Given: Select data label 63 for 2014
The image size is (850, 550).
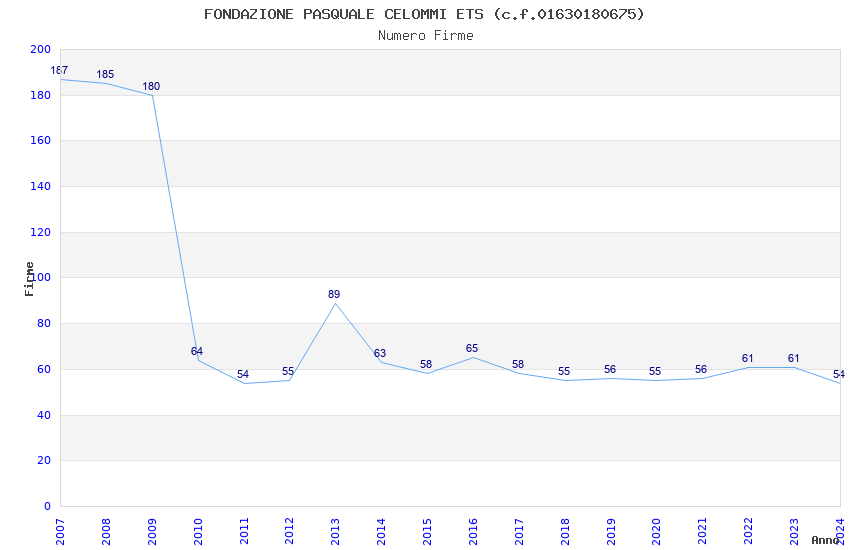Looking at the screenshot, I should coord(380,353).
